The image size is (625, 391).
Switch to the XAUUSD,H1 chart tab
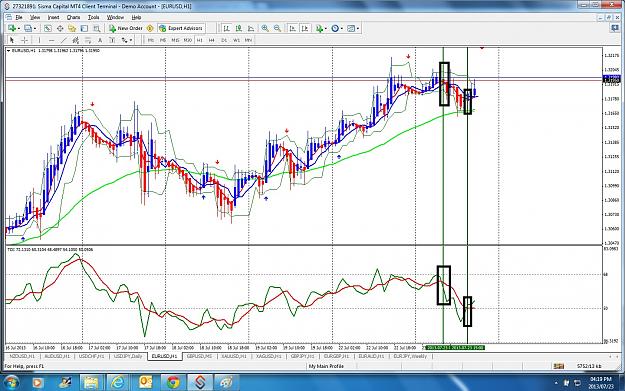pyautogui.click(x=234, y=356)
